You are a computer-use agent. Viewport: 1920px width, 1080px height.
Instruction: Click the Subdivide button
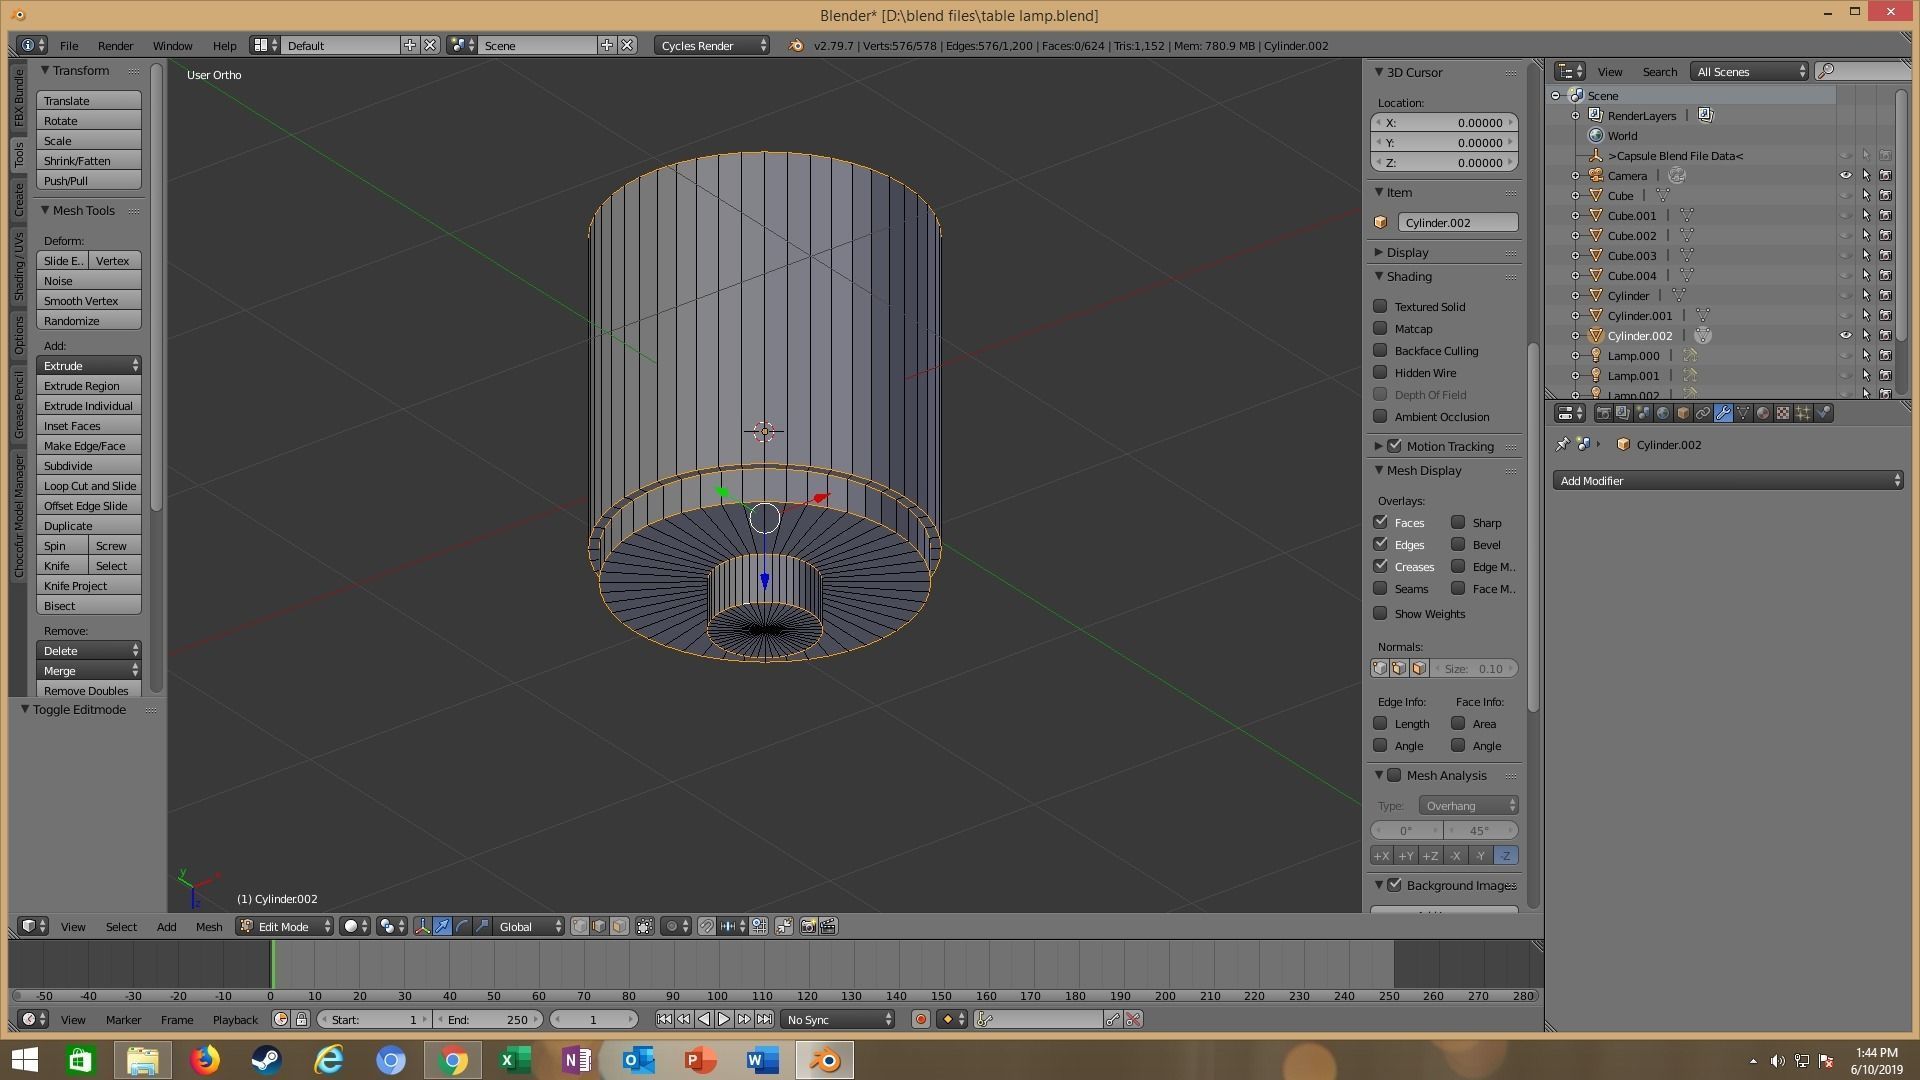pos(89,466)
